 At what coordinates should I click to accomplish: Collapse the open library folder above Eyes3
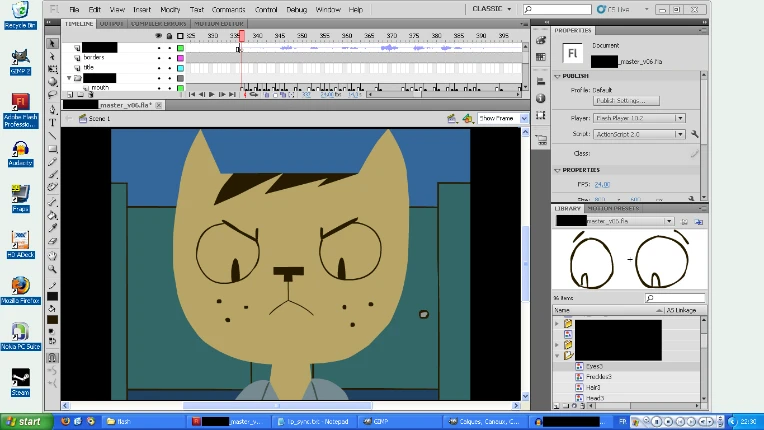[x=557, y=355]
